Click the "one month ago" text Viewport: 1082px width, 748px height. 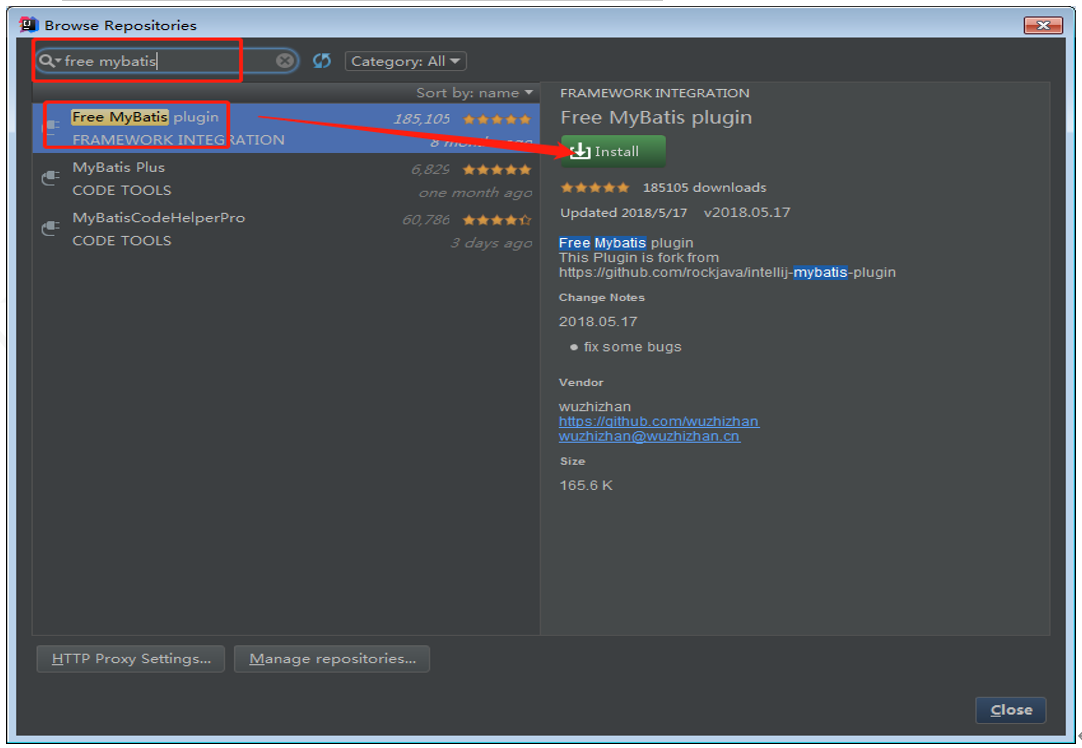(x=475, y=193)
